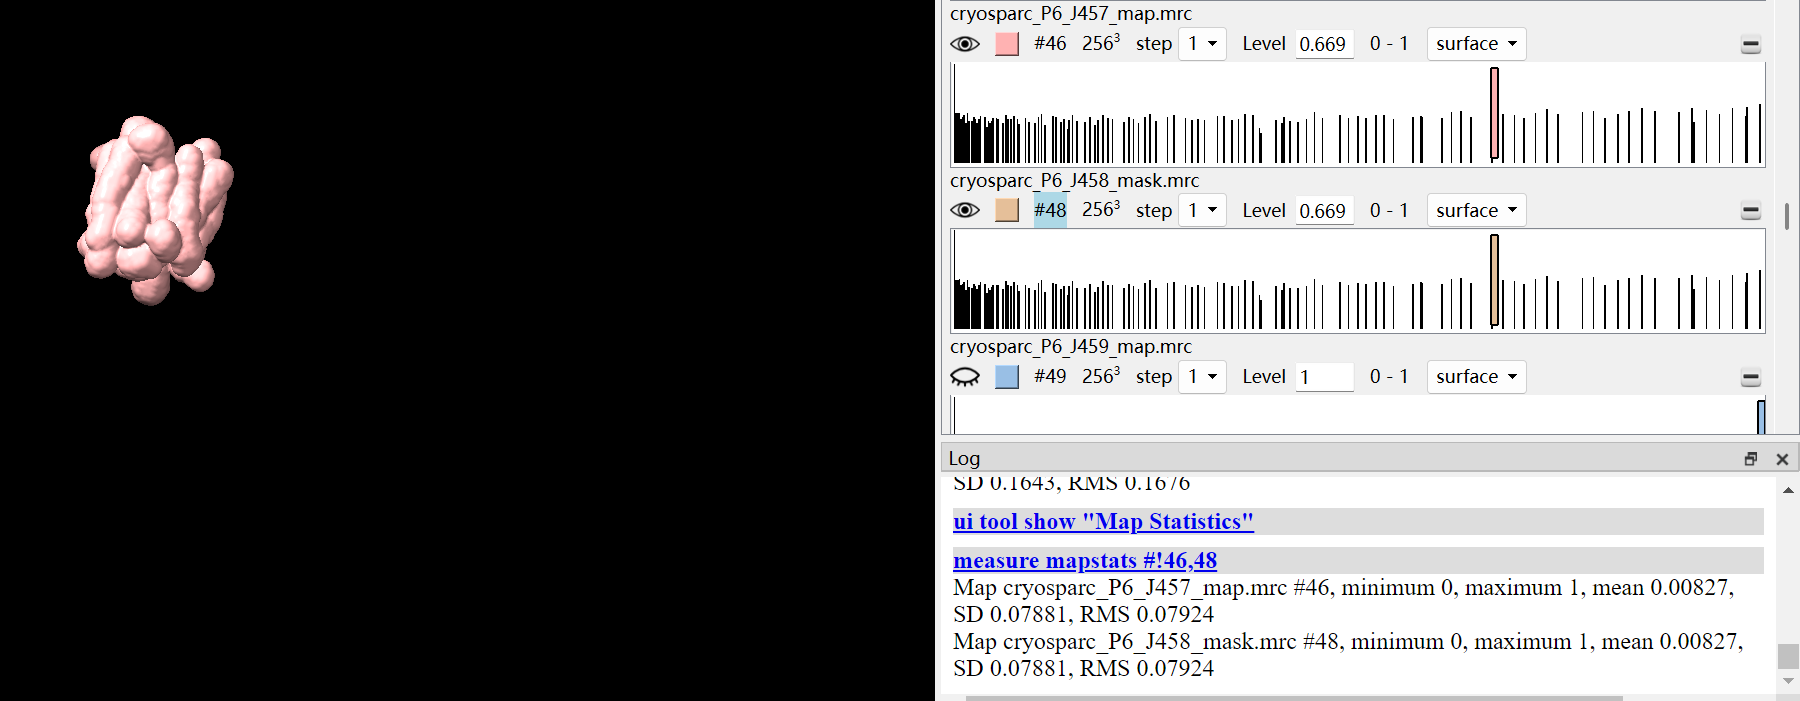The width and height of the screenshot is (1800, 701).
Task: Hide map #46 with eye icon
Action: click(964, 44)
